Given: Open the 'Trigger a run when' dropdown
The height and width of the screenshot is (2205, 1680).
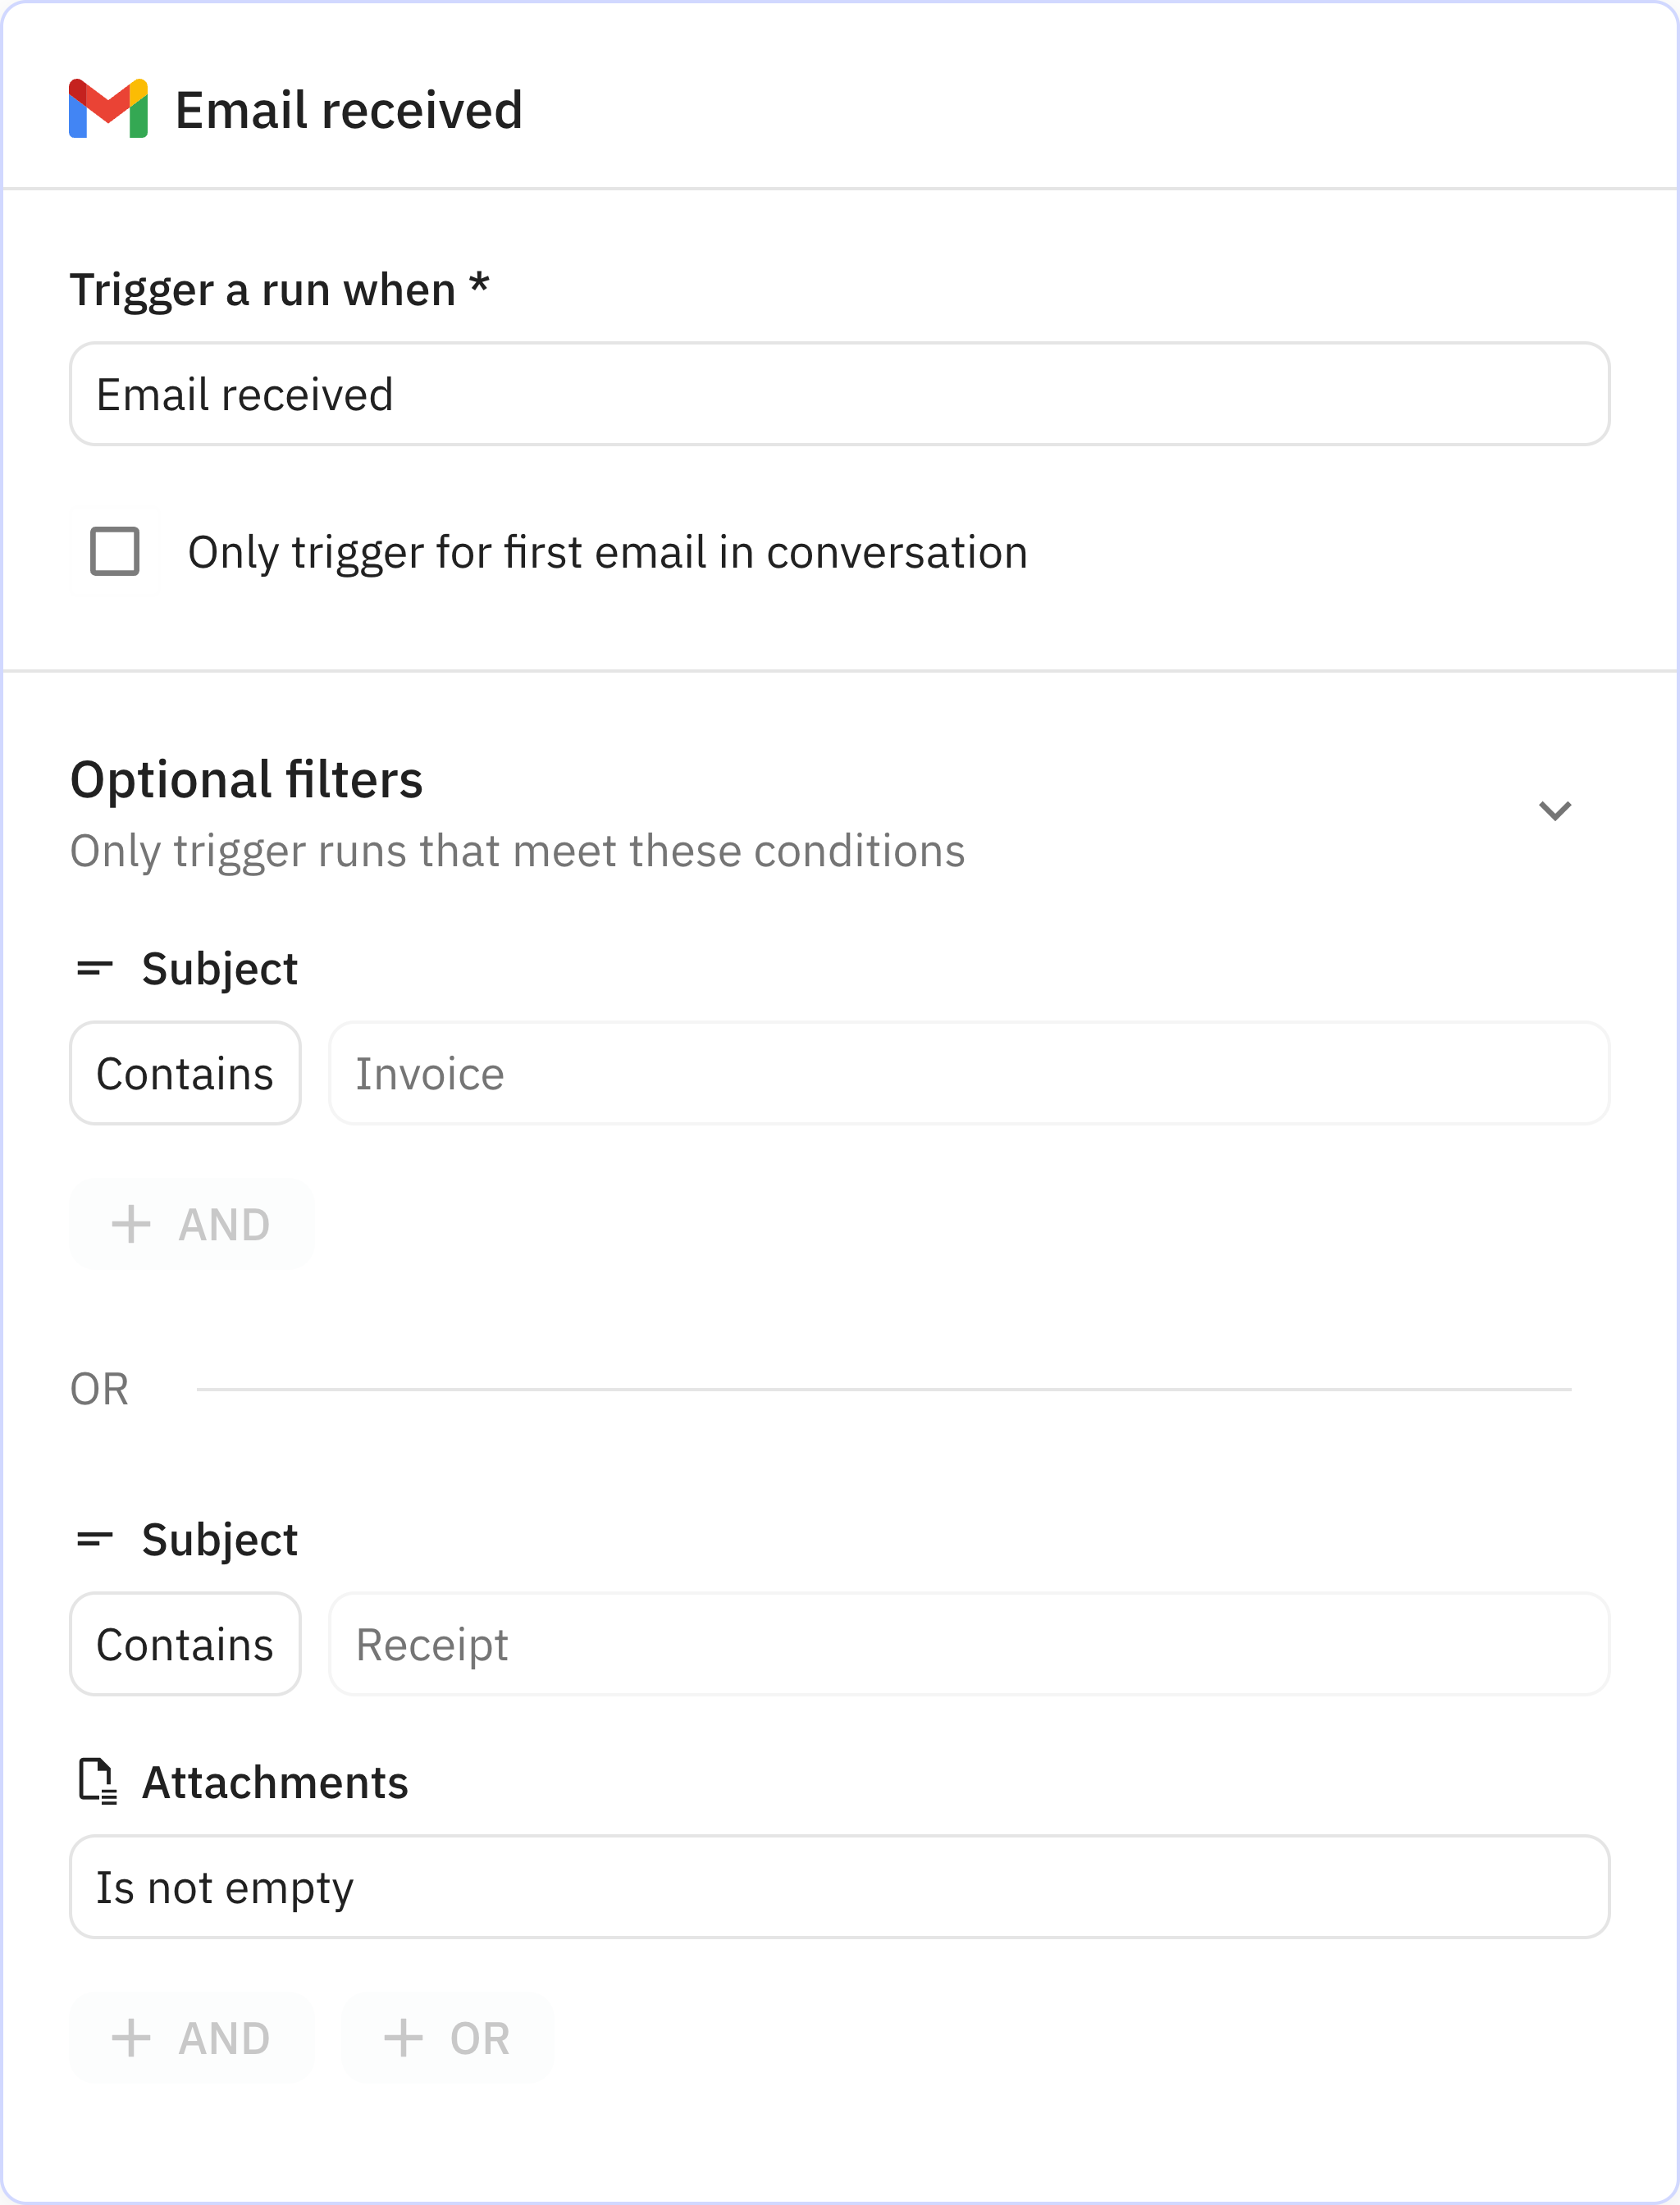Looking at the screenshot, I should click(x=838, y=394).
